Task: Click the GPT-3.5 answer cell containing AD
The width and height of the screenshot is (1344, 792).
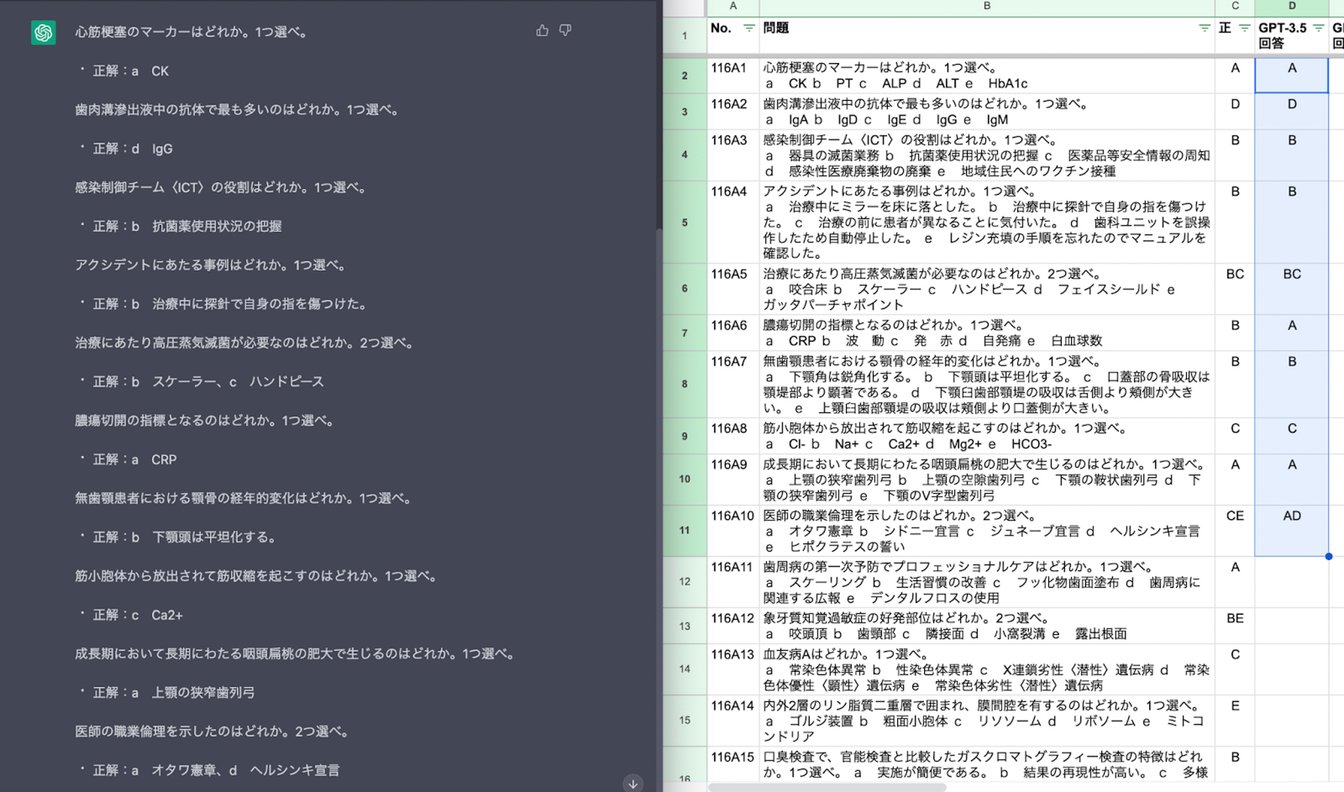Action: click(1292, 530)
